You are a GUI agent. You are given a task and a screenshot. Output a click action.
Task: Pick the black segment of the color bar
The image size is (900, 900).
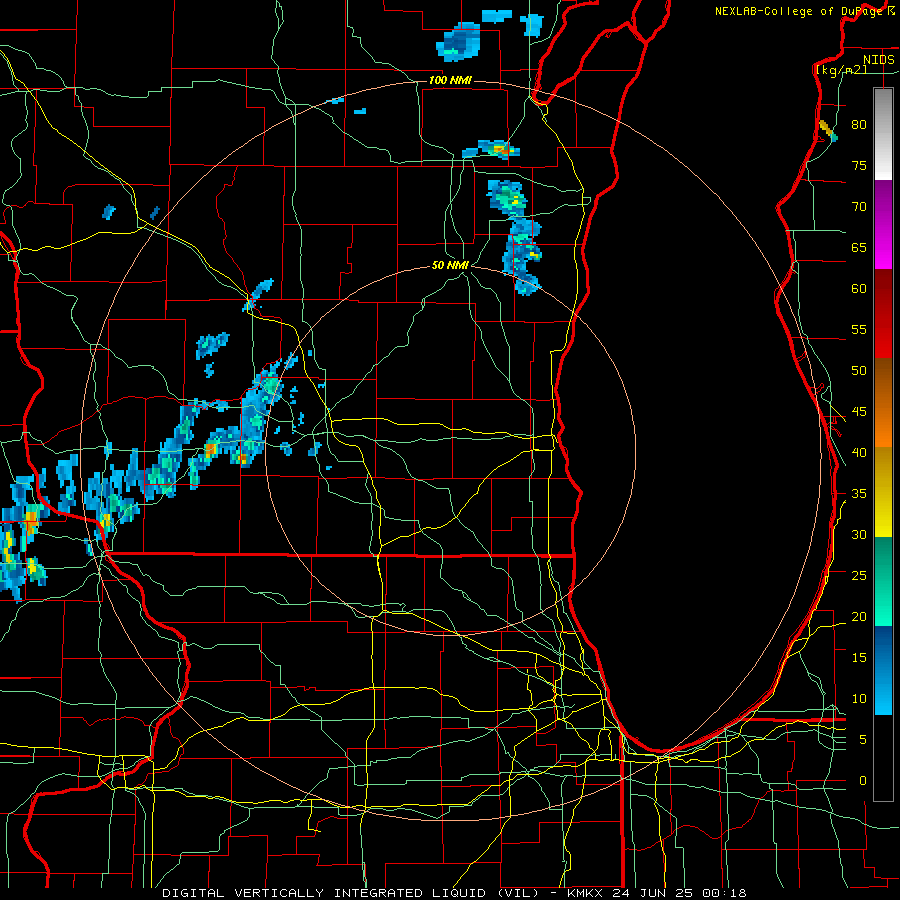[883, 758]
